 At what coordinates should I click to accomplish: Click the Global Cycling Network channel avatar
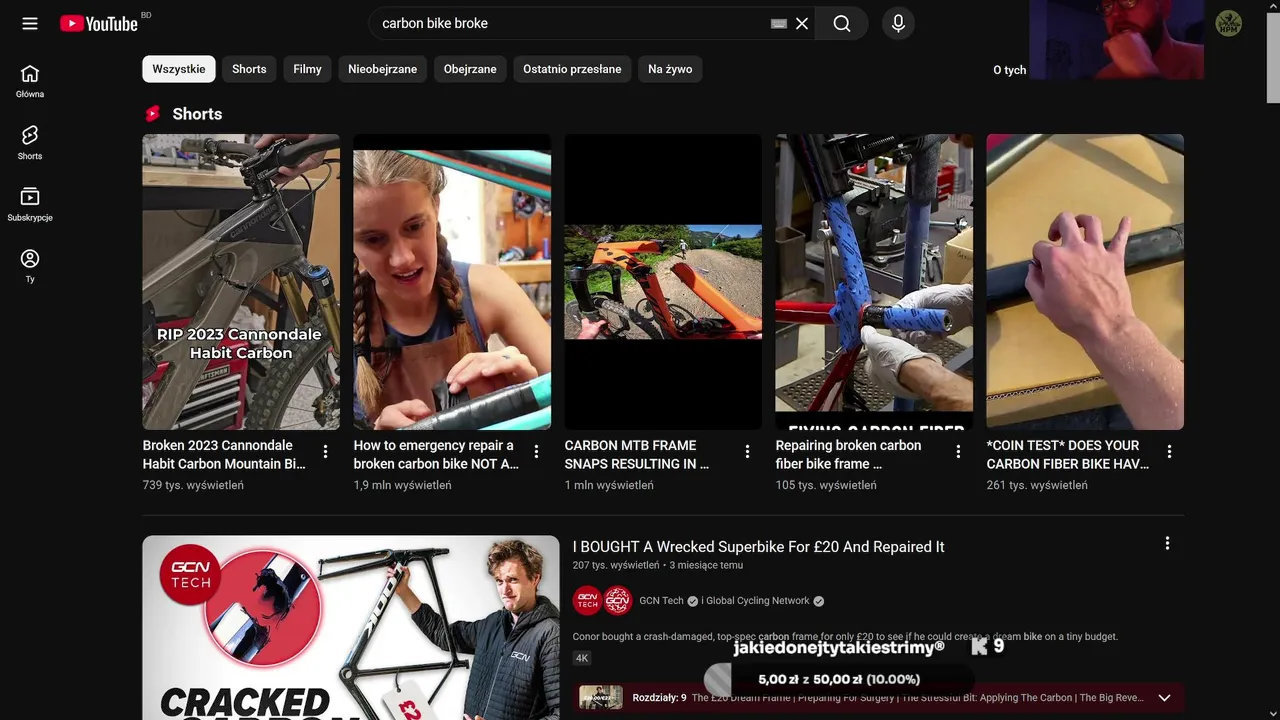pos(618,600)
